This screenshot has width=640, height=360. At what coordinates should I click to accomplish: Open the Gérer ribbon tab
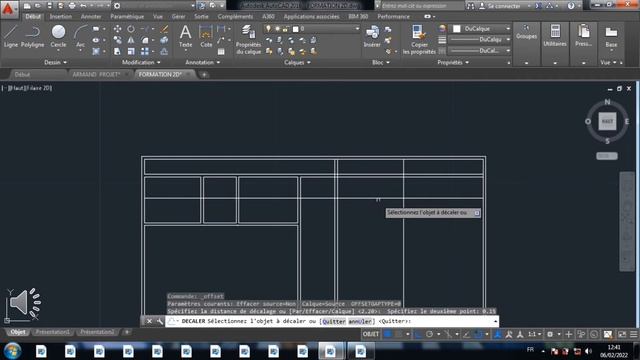coord(178,17)
